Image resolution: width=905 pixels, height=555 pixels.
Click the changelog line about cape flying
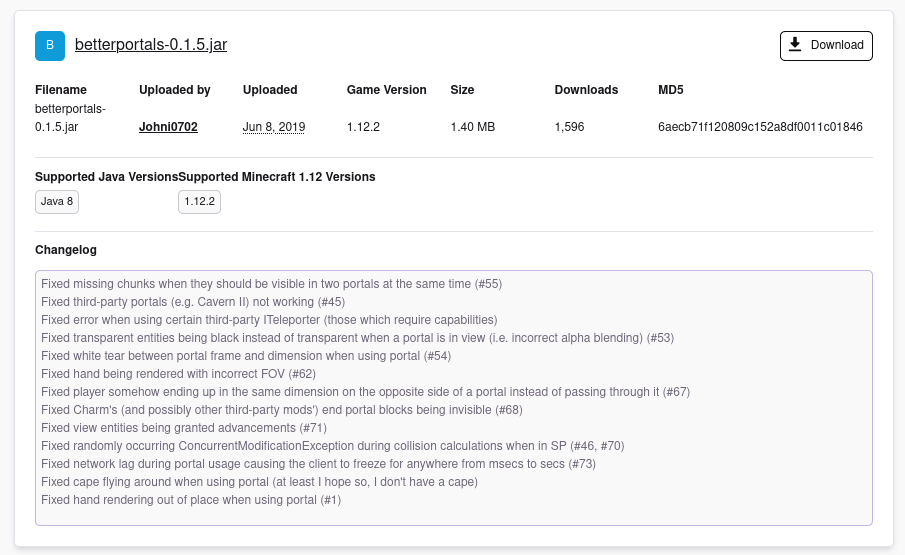(259, 482)
